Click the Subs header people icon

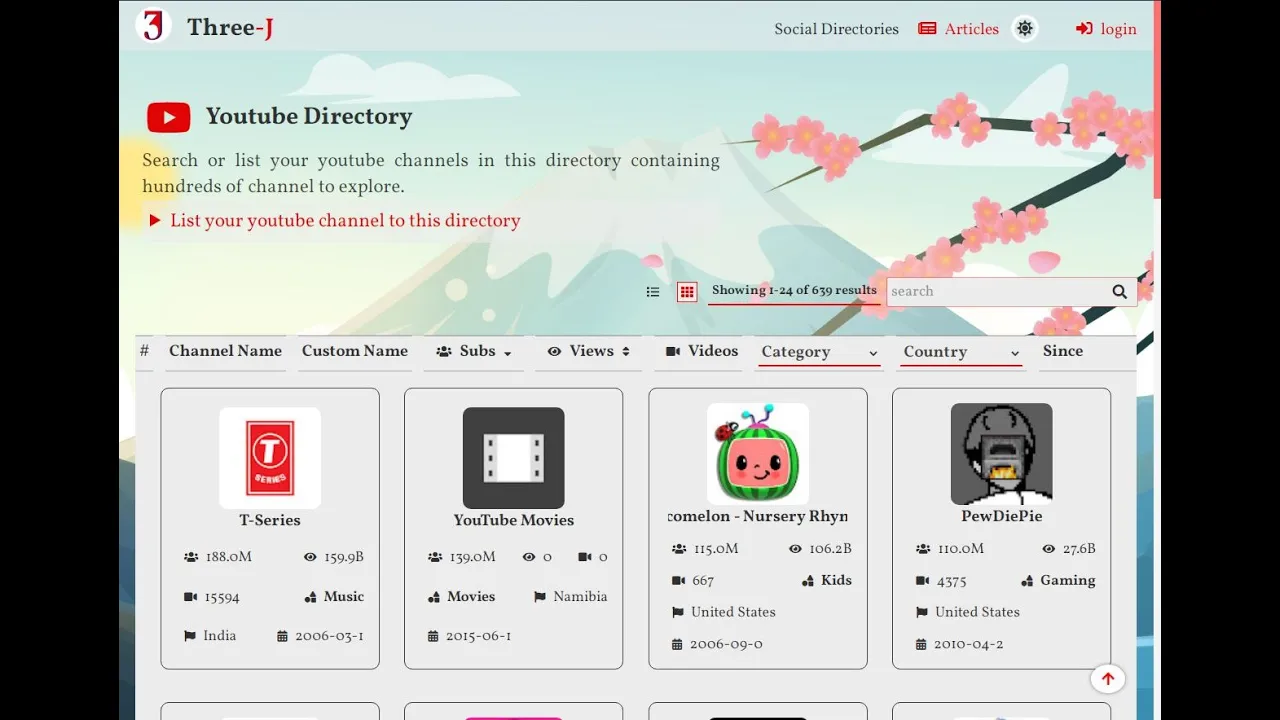click(444, 352)
